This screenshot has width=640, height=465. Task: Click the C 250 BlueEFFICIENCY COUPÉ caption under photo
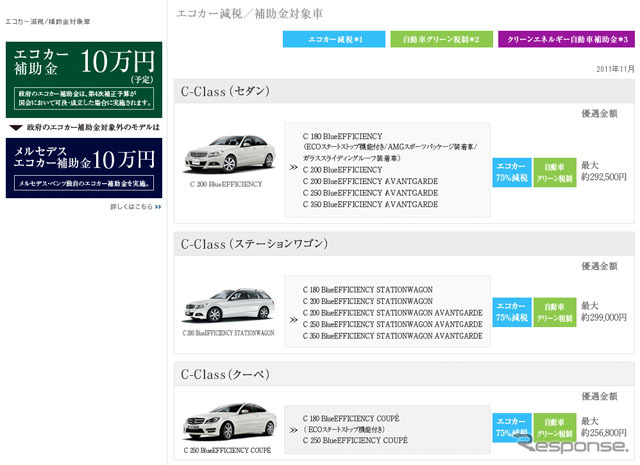coord(227,450)
